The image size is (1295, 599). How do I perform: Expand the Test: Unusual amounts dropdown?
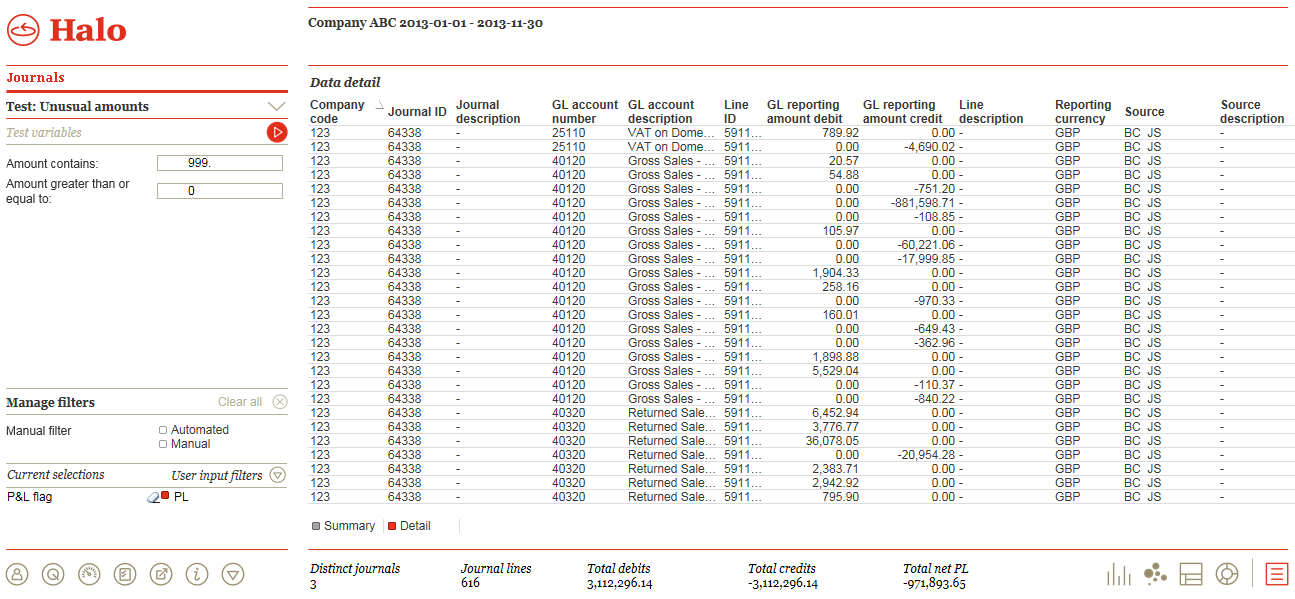[277, 106]
